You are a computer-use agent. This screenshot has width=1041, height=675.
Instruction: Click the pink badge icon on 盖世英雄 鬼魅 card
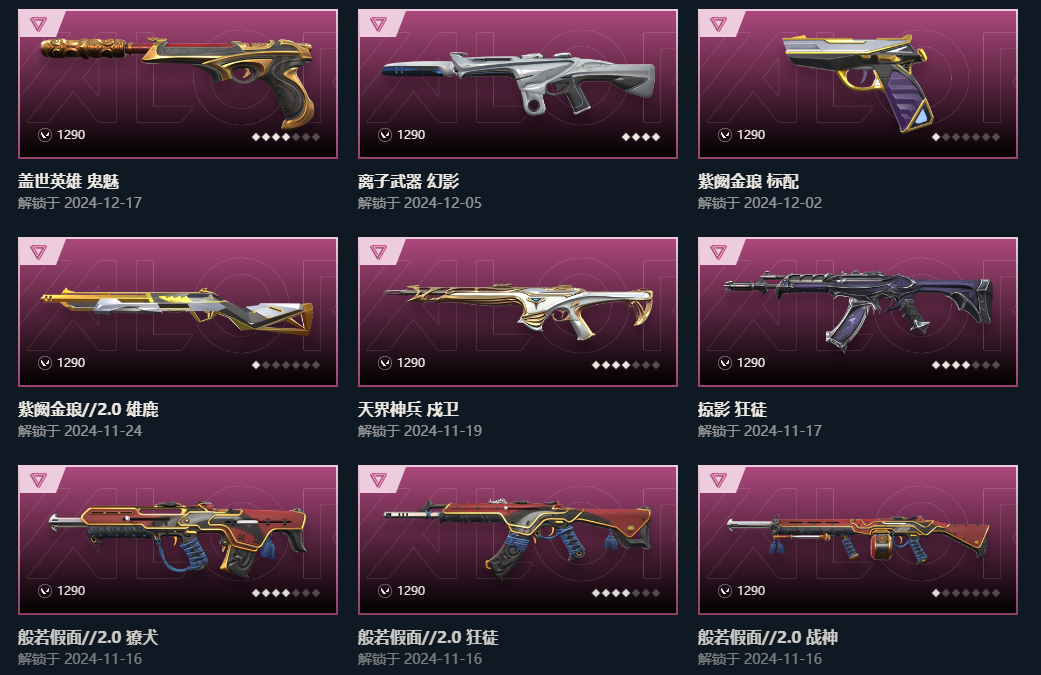coord(39,25)
